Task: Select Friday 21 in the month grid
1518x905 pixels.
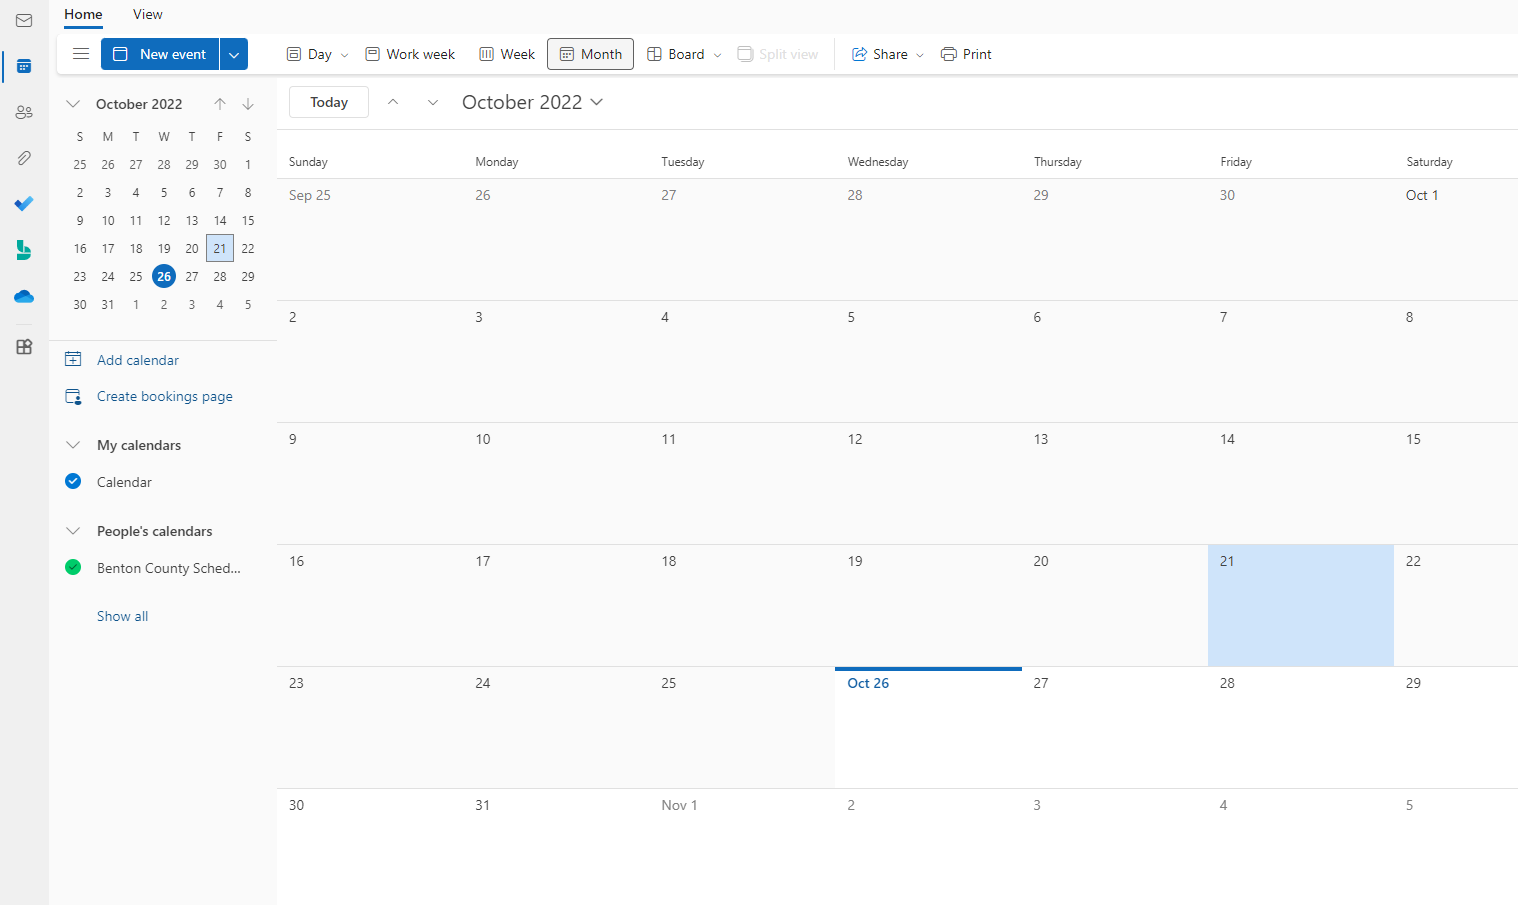Action: coord(1300,605)
